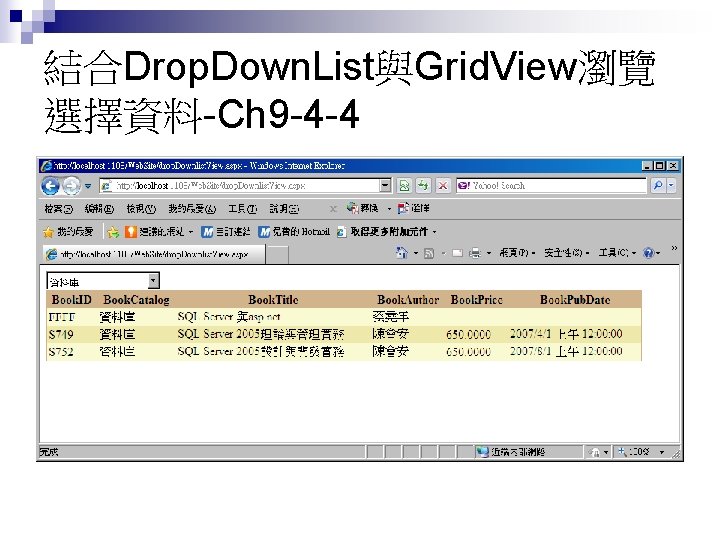Open the 編輯 (Edit) menu
720x540 pixels.
click(99, 209)
